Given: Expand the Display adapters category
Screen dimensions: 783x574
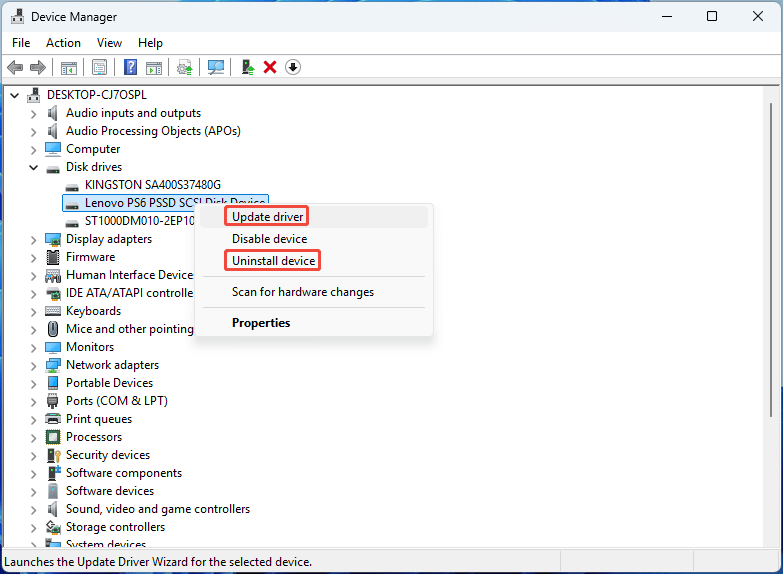Looking at the screenshot, I should click(33, 240).
